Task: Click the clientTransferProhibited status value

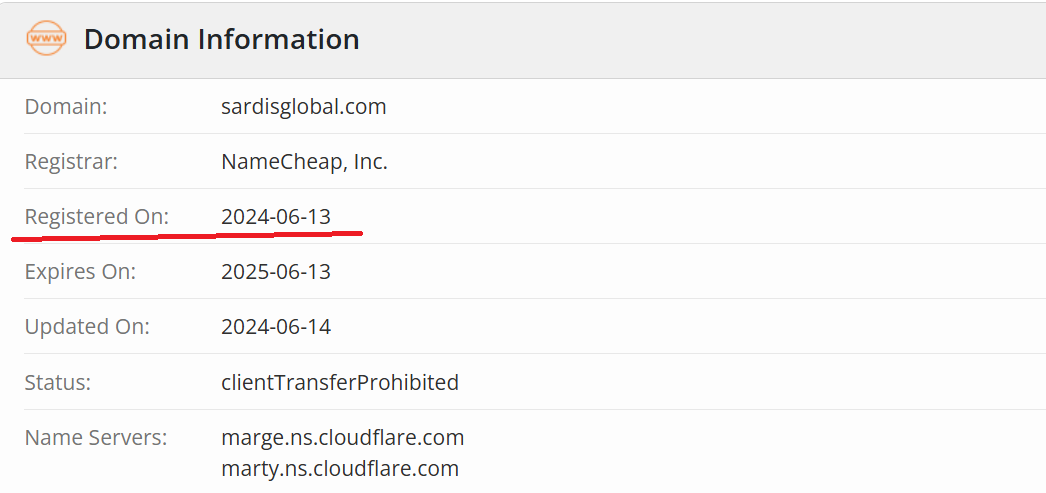Action: 340,381
